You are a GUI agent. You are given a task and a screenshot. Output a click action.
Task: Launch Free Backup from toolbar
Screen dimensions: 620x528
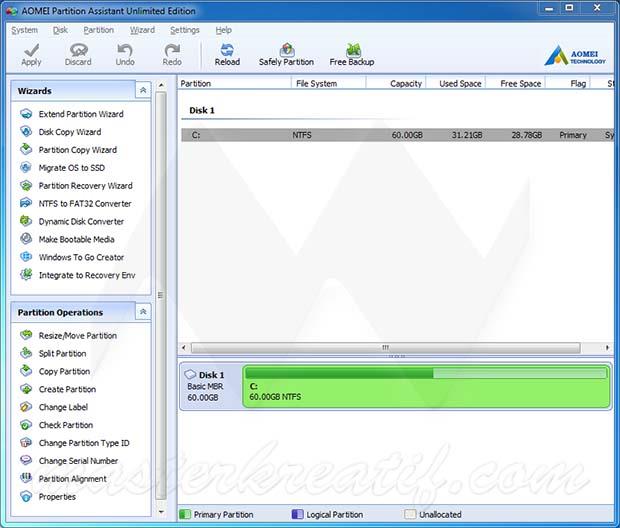point(352,55)
